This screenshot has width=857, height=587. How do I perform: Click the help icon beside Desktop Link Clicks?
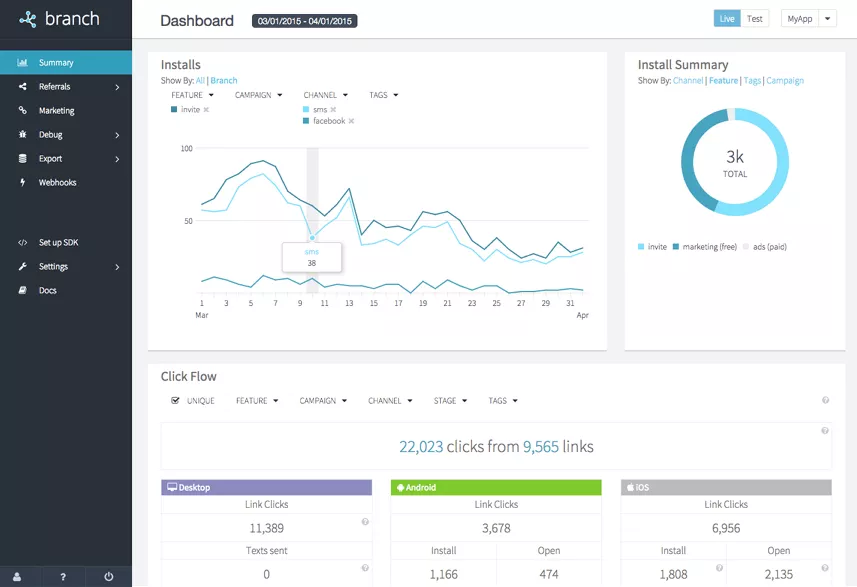click(x=365, y=522)
